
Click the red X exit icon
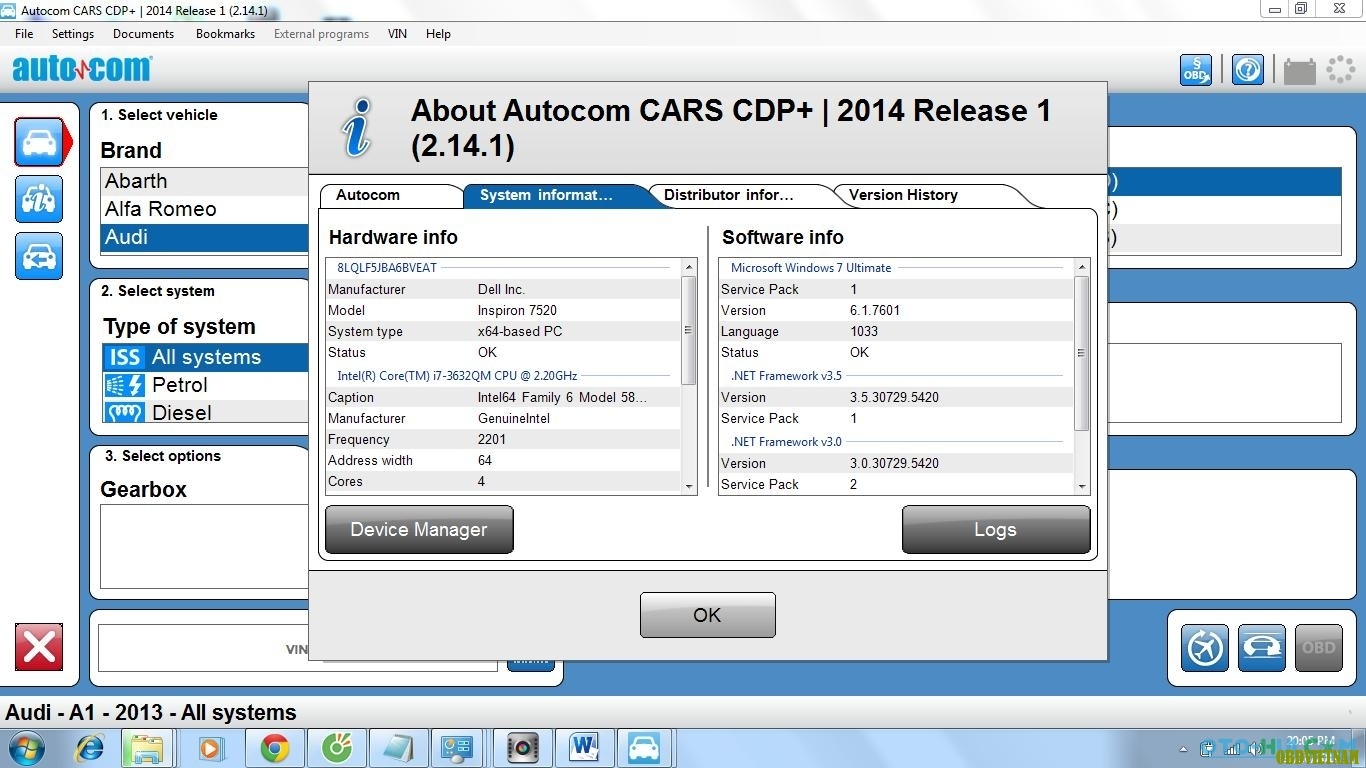pyautogui.click(x=39, y=647)
